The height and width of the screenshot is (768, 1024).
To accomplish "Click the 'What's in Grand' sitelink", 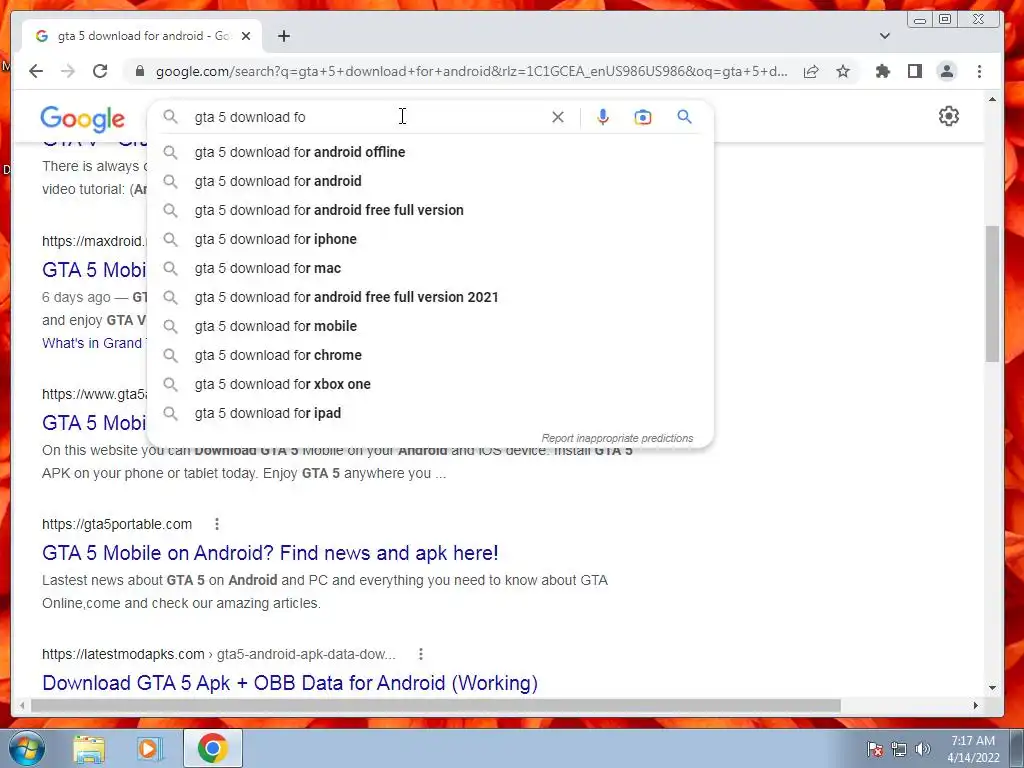I will pyautogui.click(x=92, y=344).
